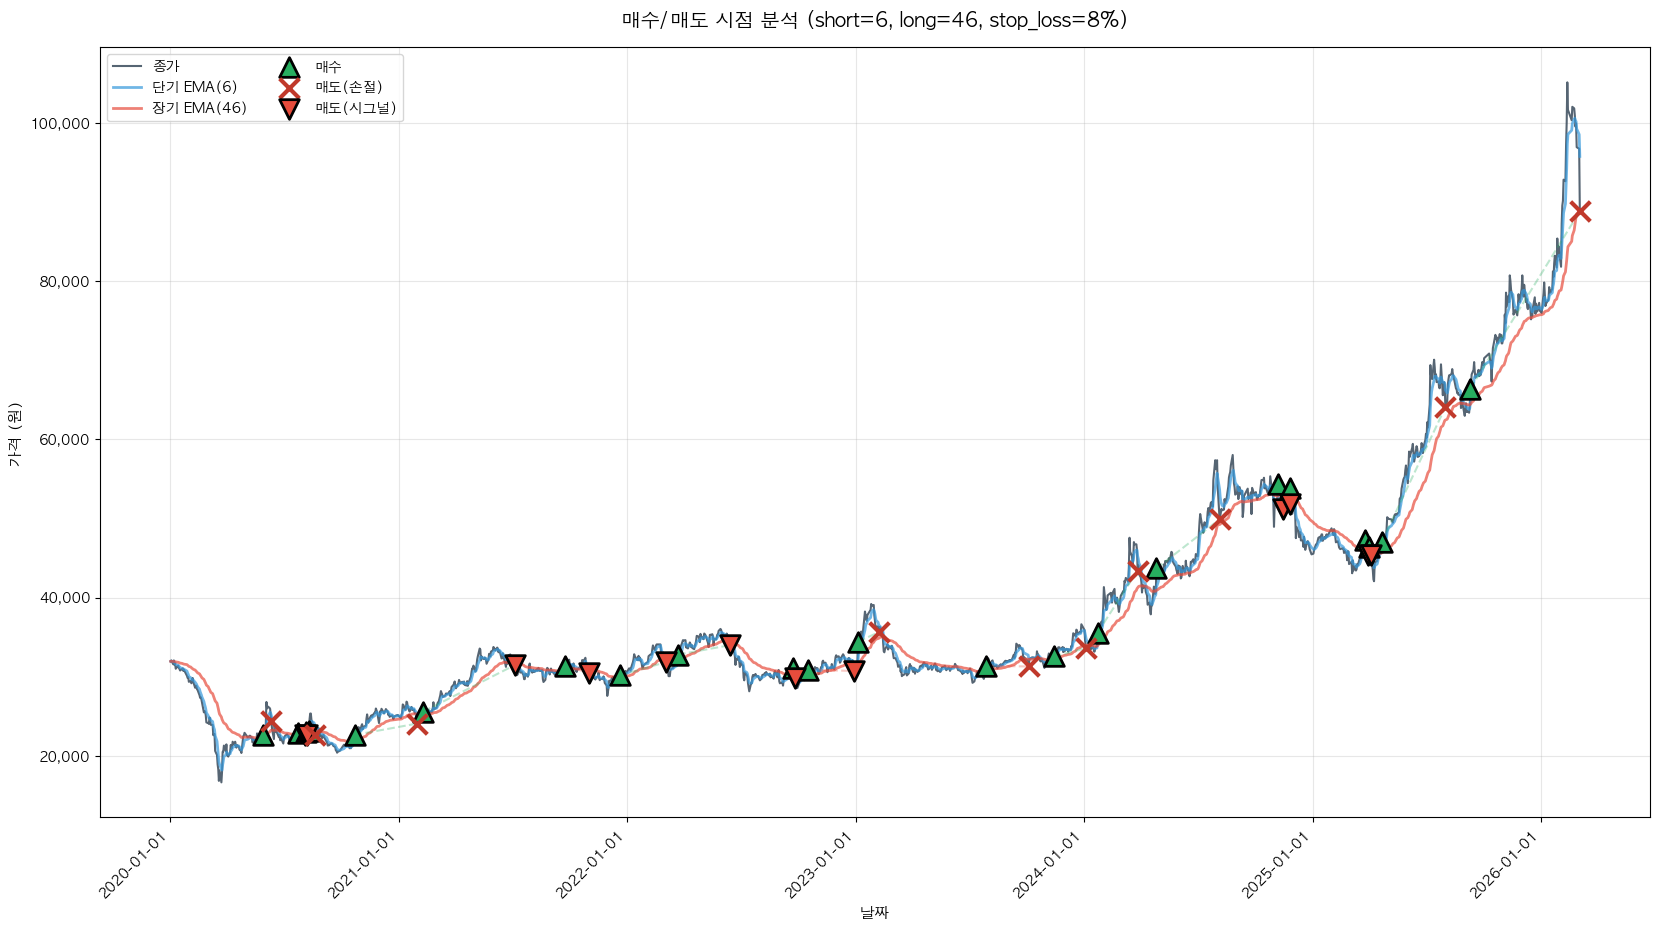Click the 100,000 y-axis tick label
This screenshot has width=1660, height=930.
[61, 124]
